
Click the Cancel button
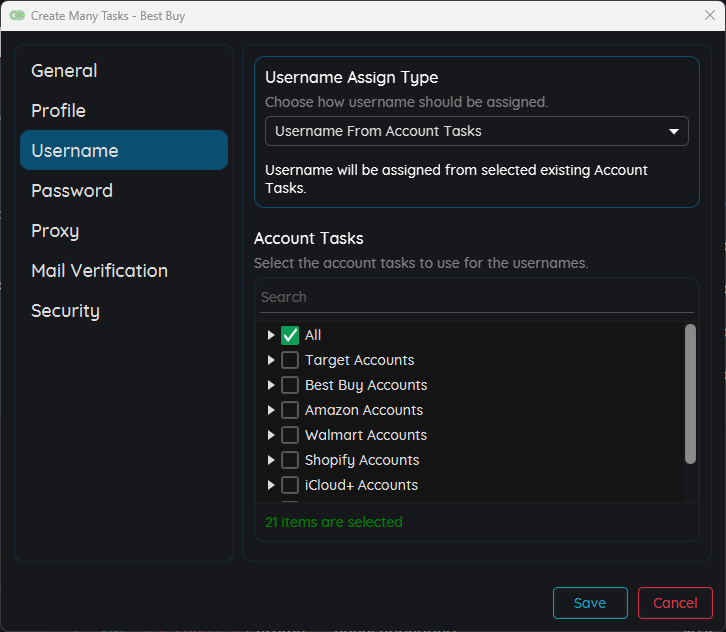tap(675, 603)
